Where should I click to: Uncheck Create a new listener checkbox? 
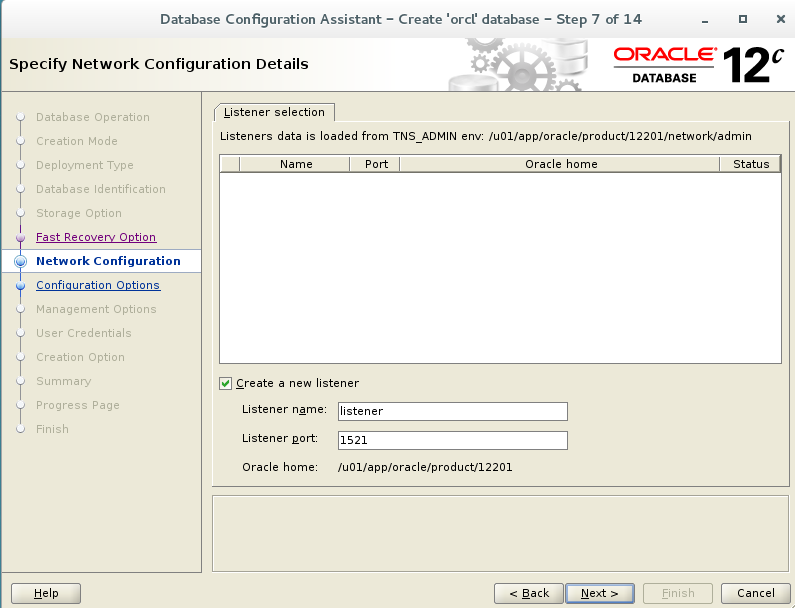point(226,383)
